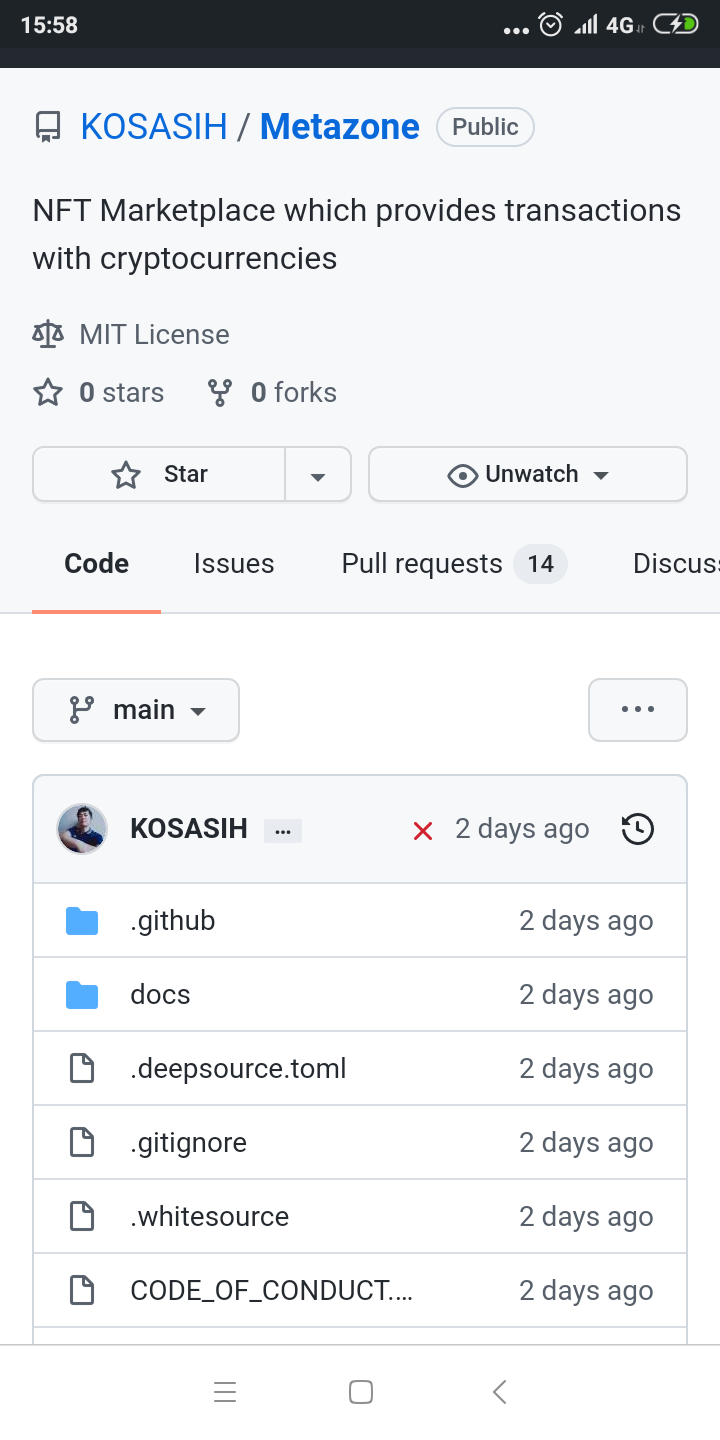View the 0 forks list
This screenshot has width=720, height=1440.
point(293,392)
